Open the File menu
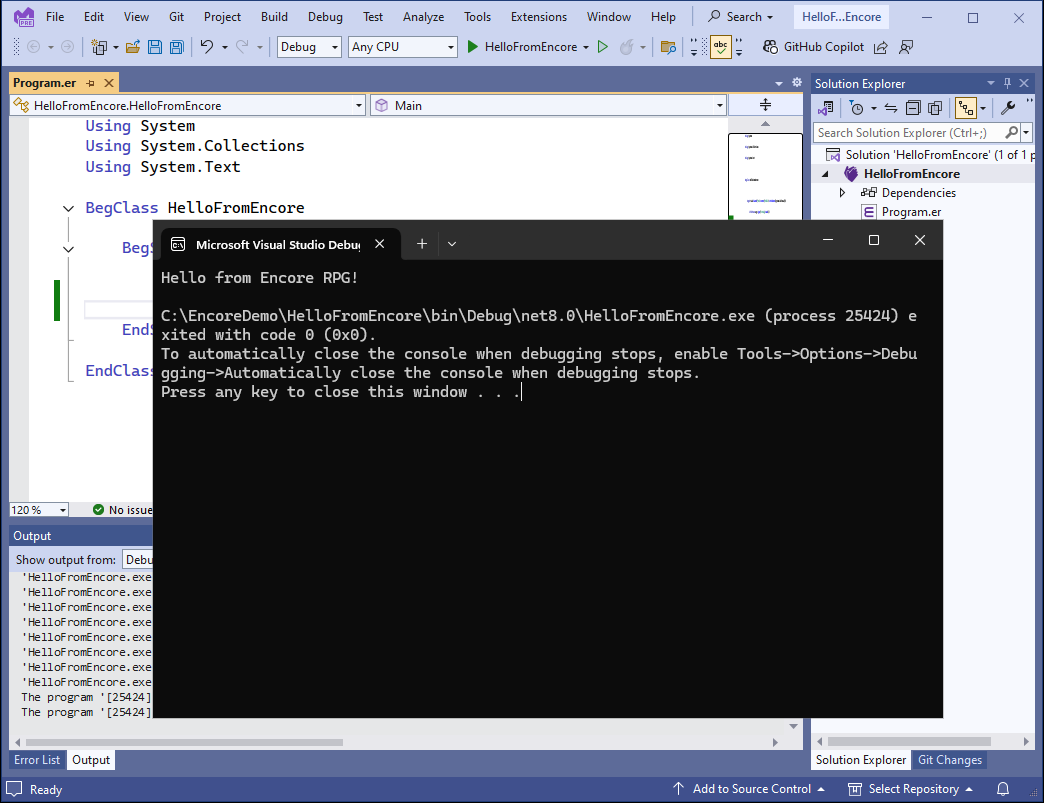This screenshot has width=1044, height=803. (55, 17)
